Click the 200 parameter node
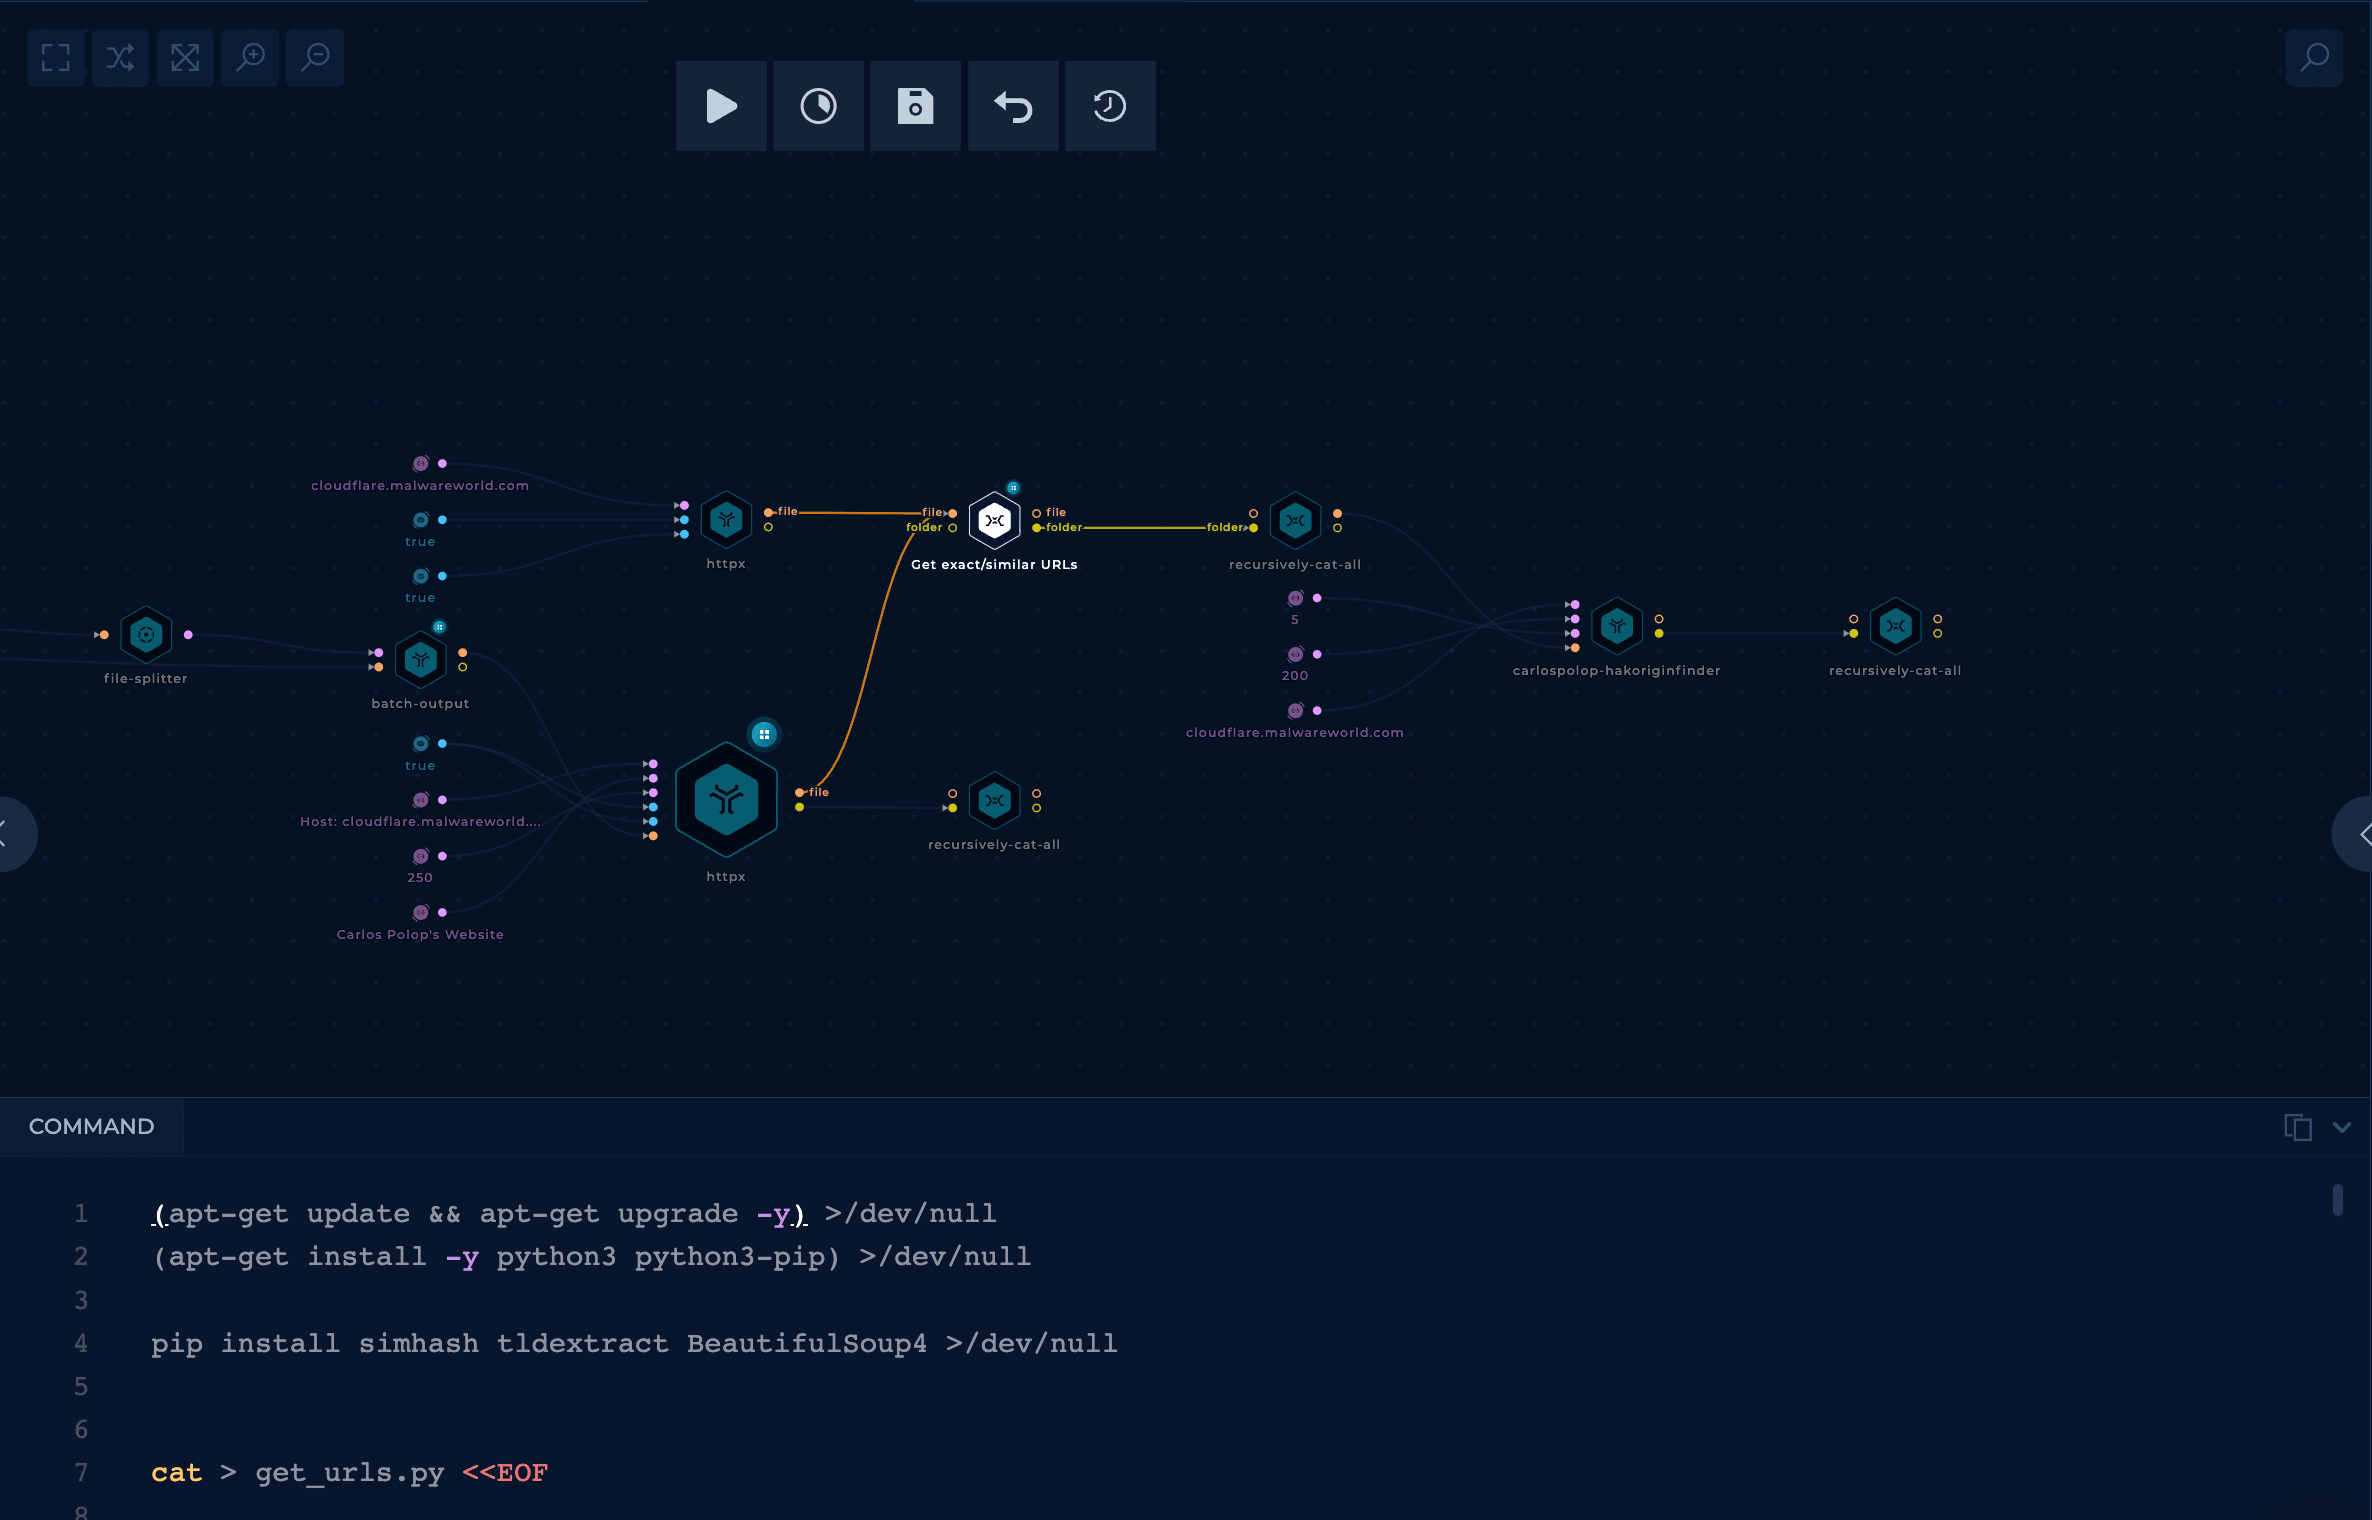 click(x=1295, y=655)
